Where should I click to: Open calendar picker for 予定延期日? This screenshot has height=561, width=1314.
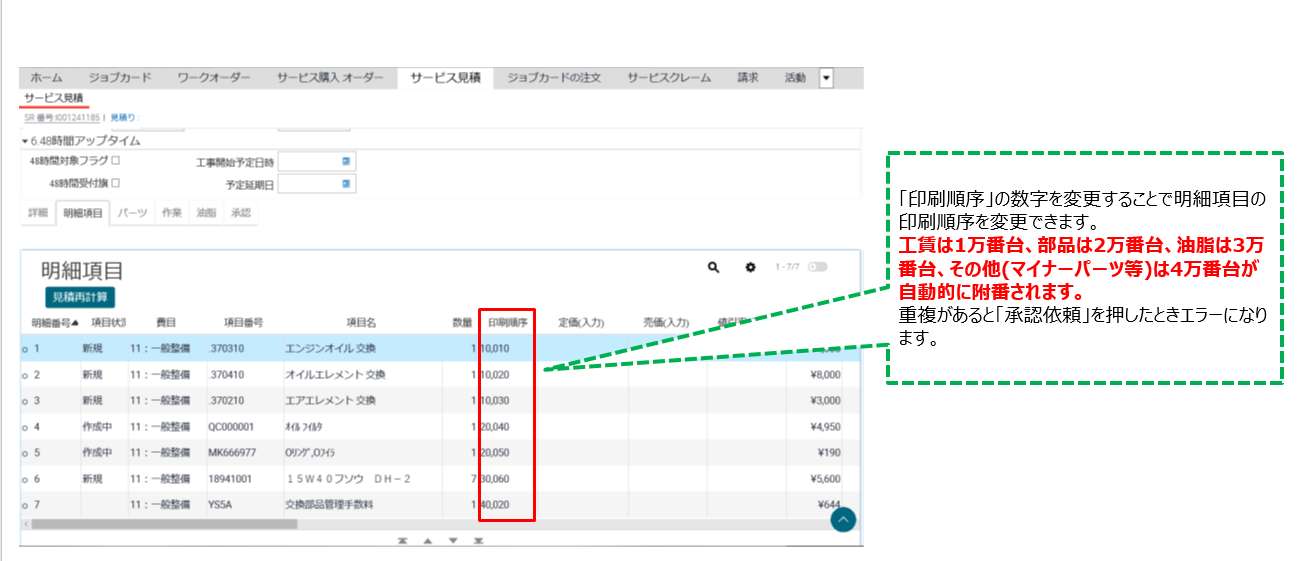point(346,184)
